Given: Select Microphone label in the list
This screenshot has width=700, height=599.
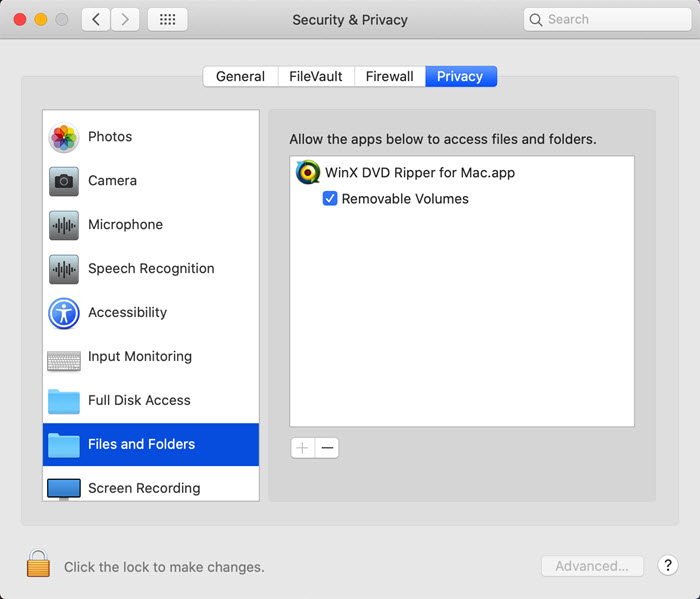Looking at the screenshot, I should coord(125,225).
